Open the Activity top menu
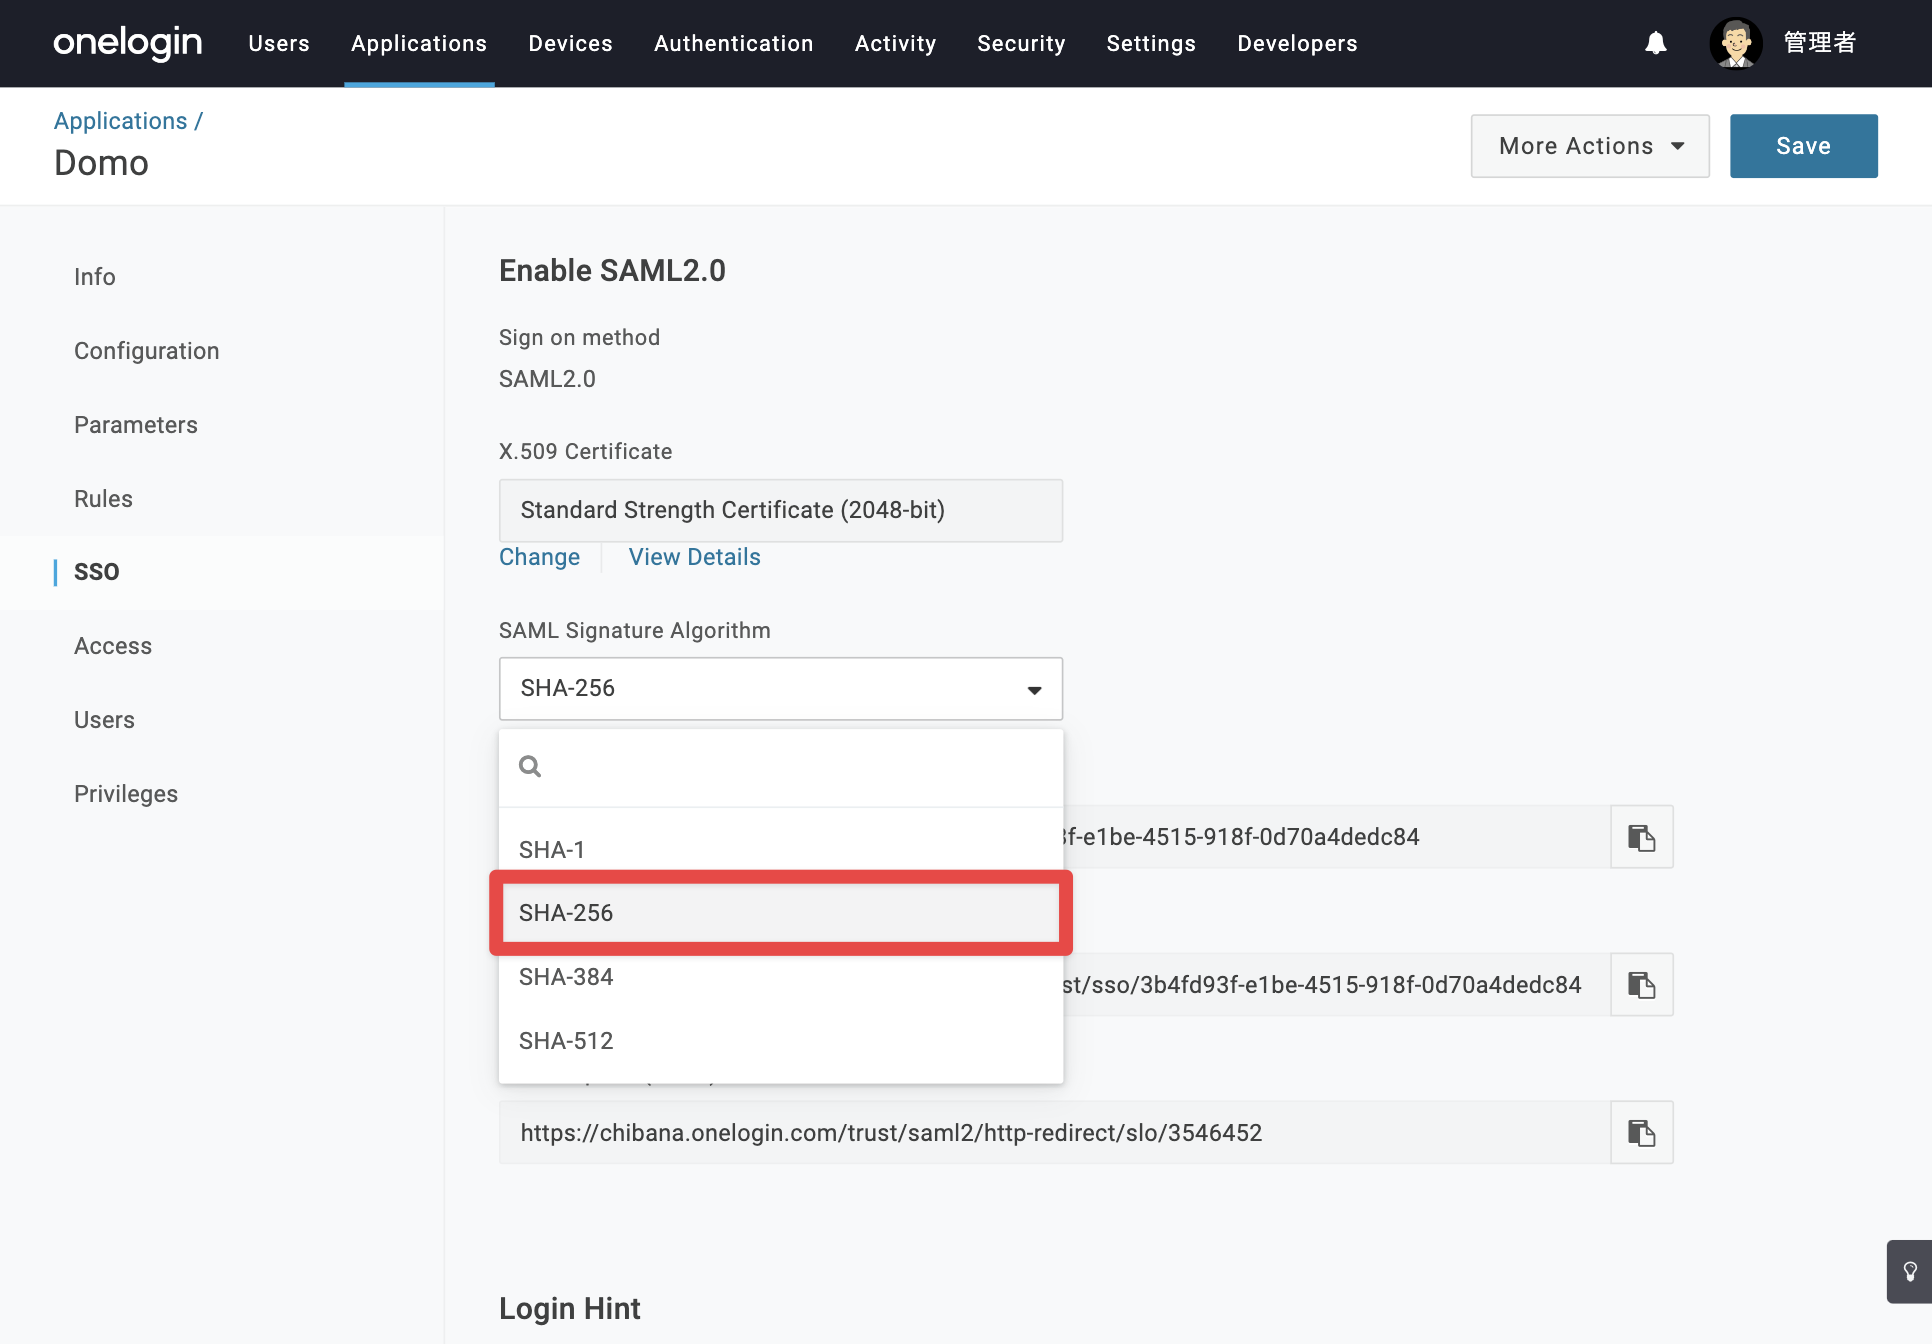The width and height of the screenshot is (1932, 1344). [895, 43]
